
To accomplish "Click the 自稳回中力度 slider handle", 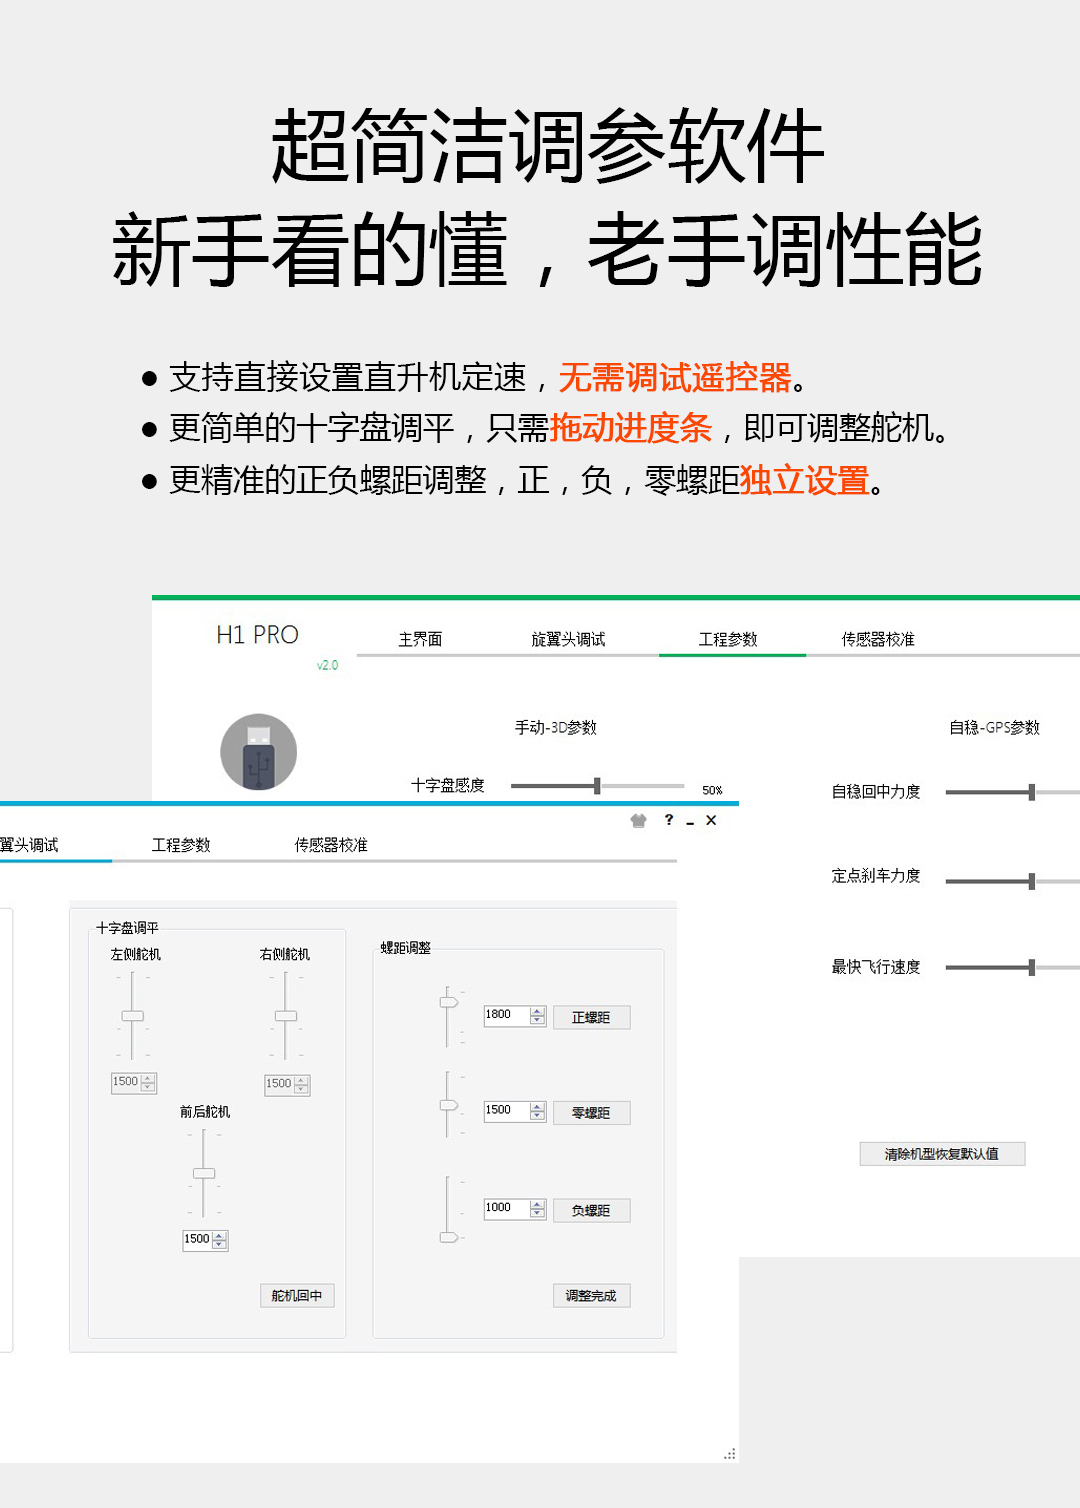I will tap(1031, 792).
